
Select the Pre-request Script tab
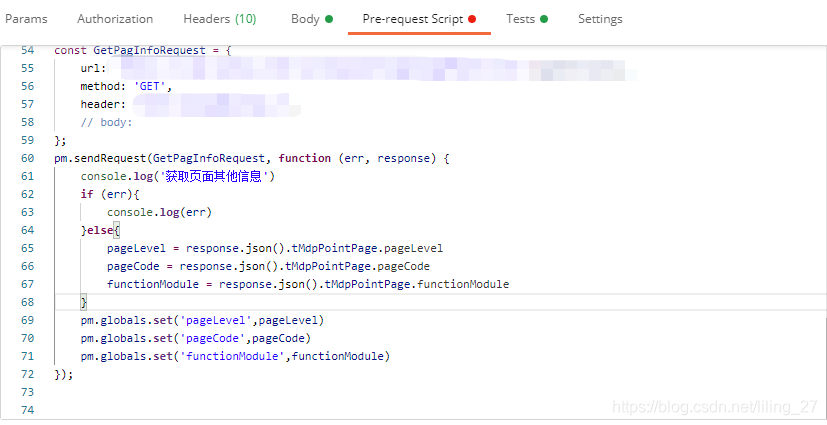pyautogui.click(x=419, y=19)
